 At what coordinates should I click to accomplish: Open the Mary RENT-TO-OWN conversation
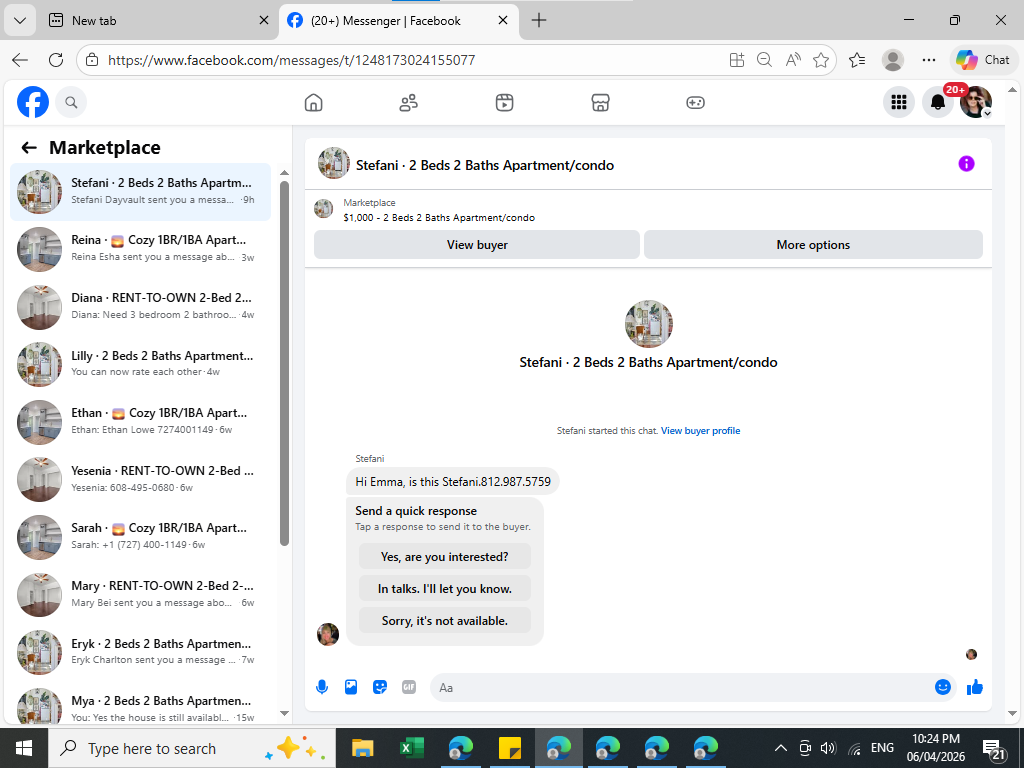pyautogui.click(x=140, y=595)
